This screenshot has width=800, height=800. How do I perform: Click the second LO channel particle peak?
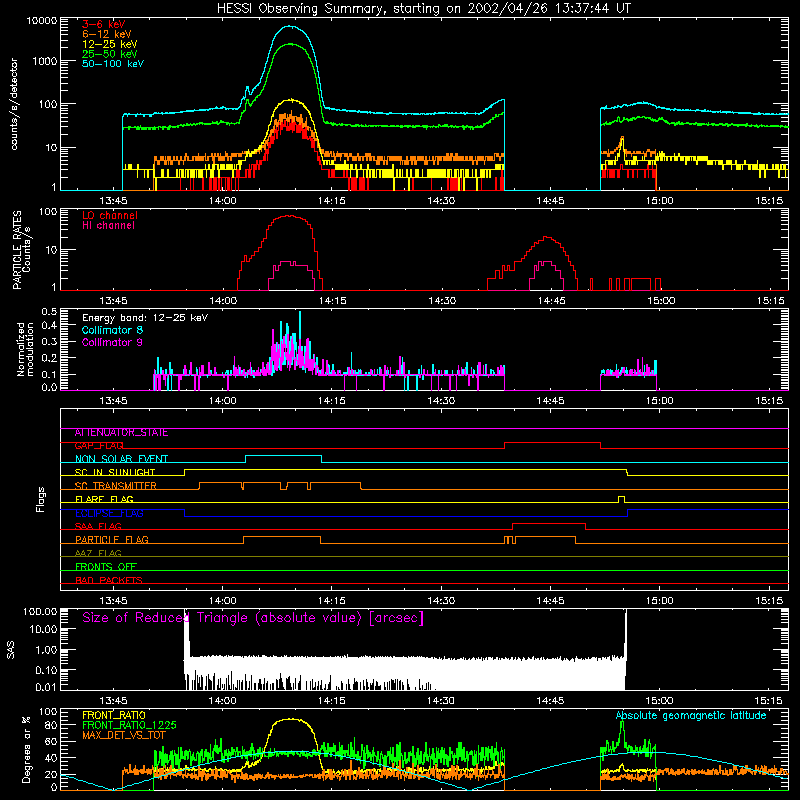[547, 237]
